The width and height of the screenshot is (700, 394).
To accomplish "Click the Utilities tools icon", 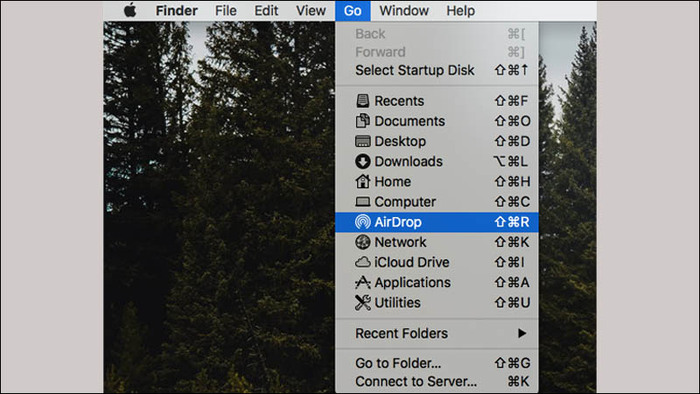I will point(362,303).
